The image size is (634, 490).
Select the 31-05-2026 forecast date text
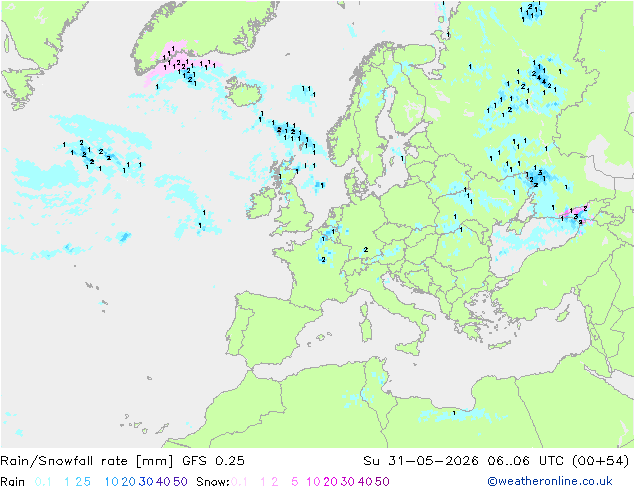point(433,461)
